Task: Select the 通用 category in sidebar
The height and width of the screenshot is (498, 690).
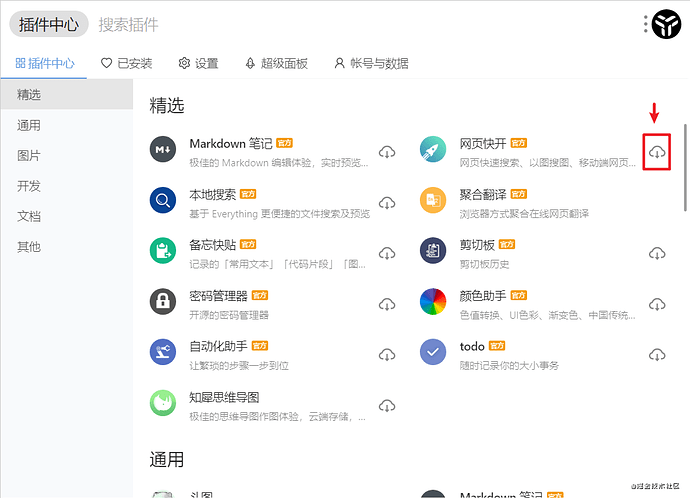Action: click(29, 126)
